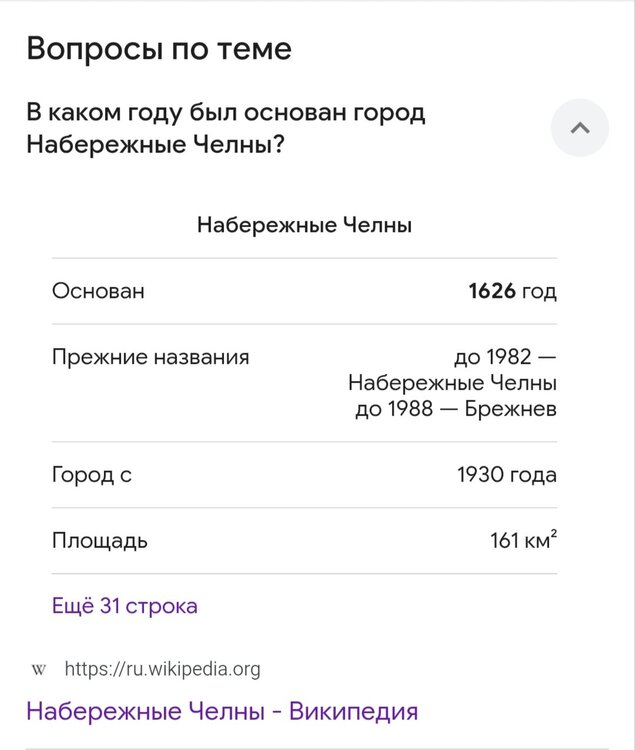This screenshot has width=635, height=750.
Task: Expand the Ещё 31 строка link
Action: (x=124, y=606)
